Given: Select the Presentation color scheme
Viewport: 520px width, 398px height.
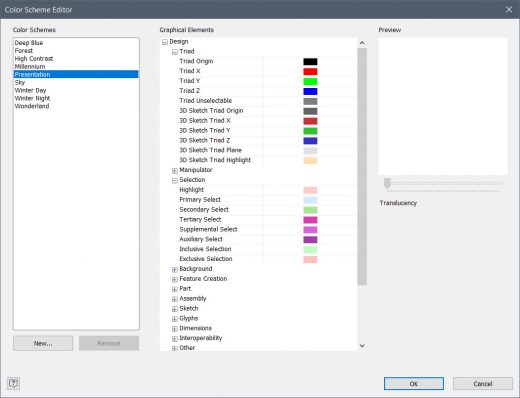Looking at the screenshot, I should (x=76, y=74).
